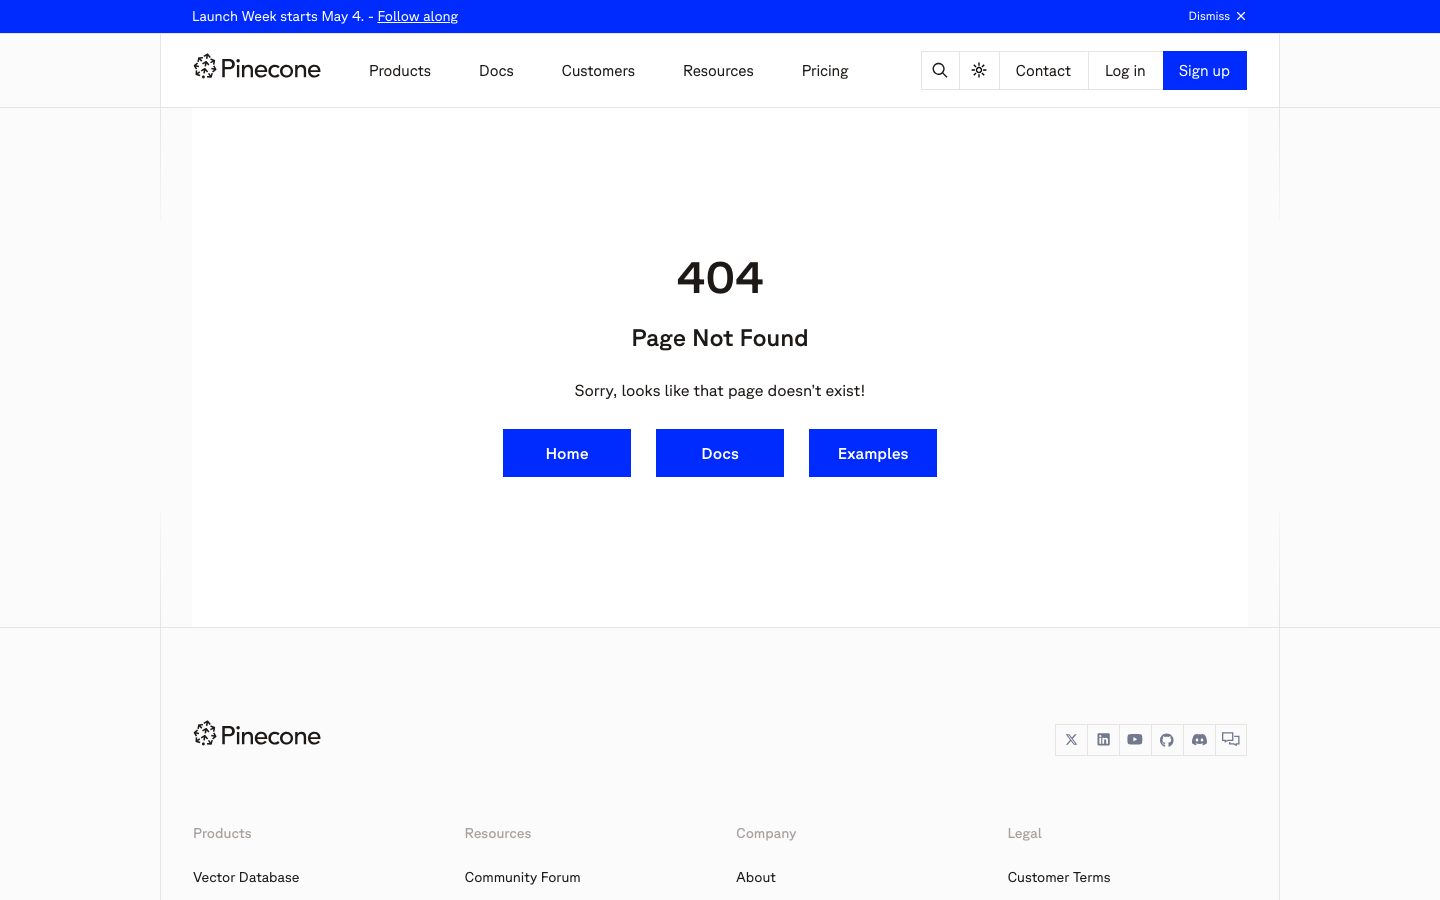This screenshot has width=1440, height=900.
Task: Click the community forum chat bubbles icon
Action: (x=1231, y=740)
